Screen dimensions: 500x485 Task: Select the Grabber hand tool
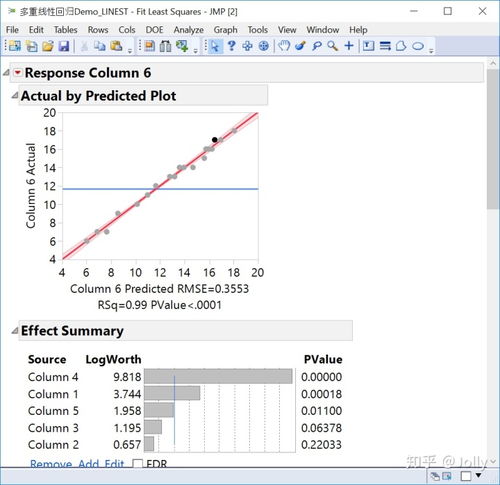tap(284, 46)
